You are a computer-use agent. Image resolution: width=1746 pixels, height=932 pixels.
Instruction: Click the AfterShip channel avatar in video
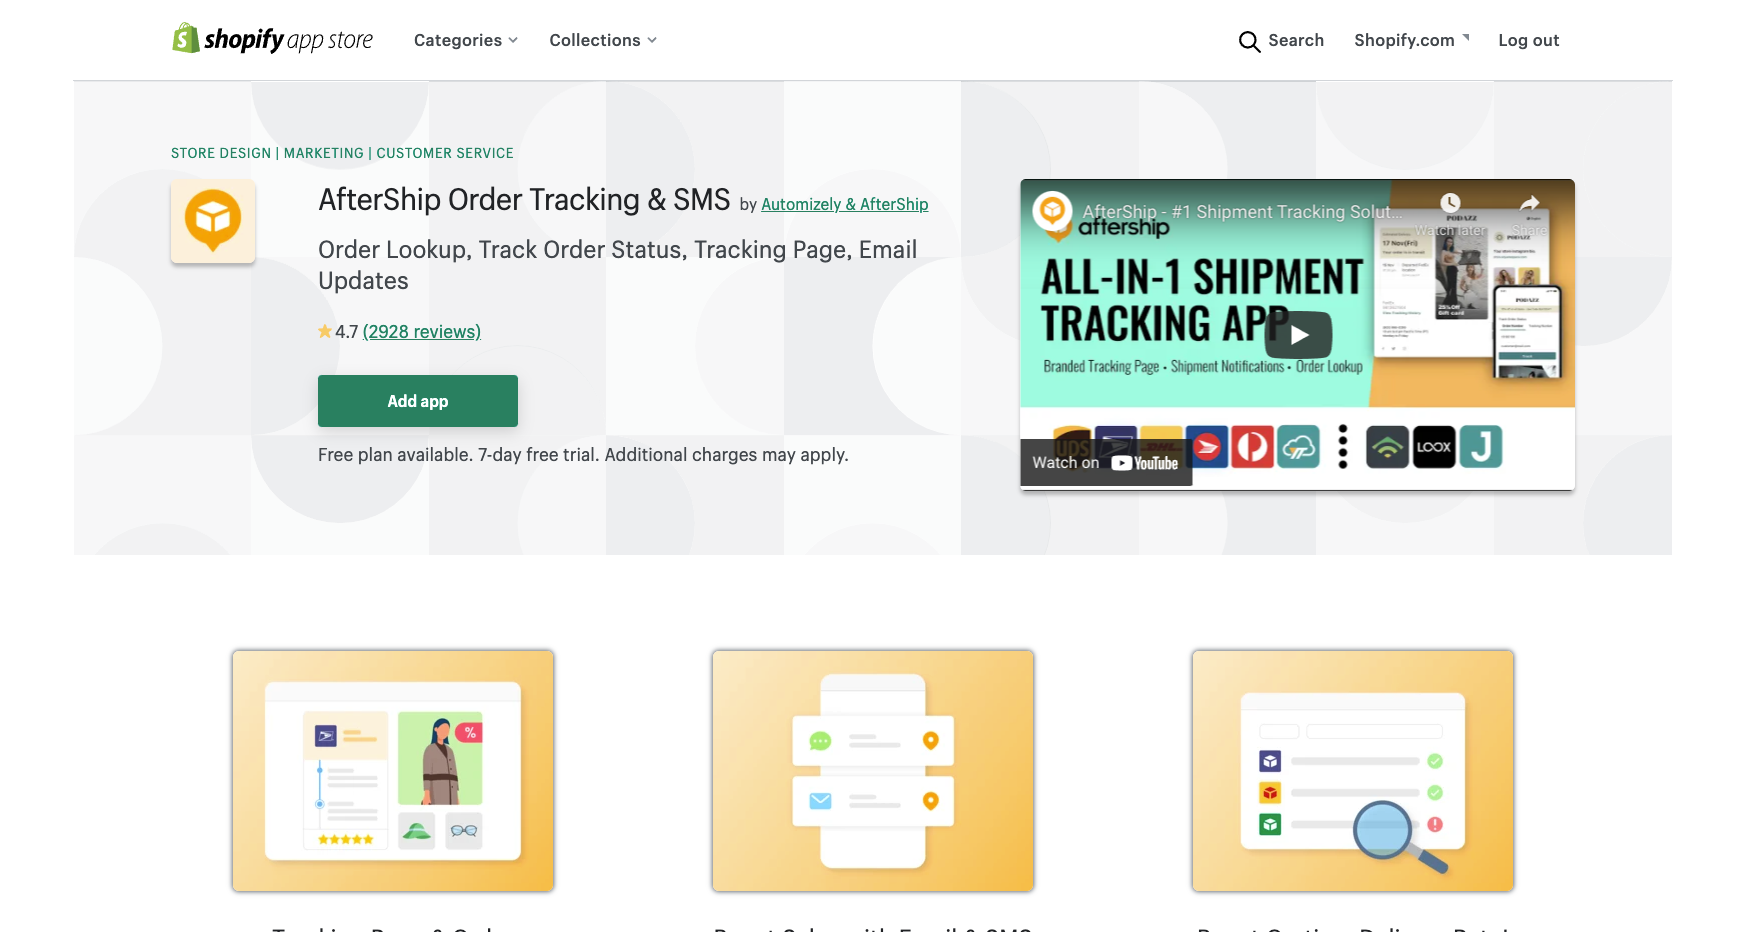click(1052, 211)
